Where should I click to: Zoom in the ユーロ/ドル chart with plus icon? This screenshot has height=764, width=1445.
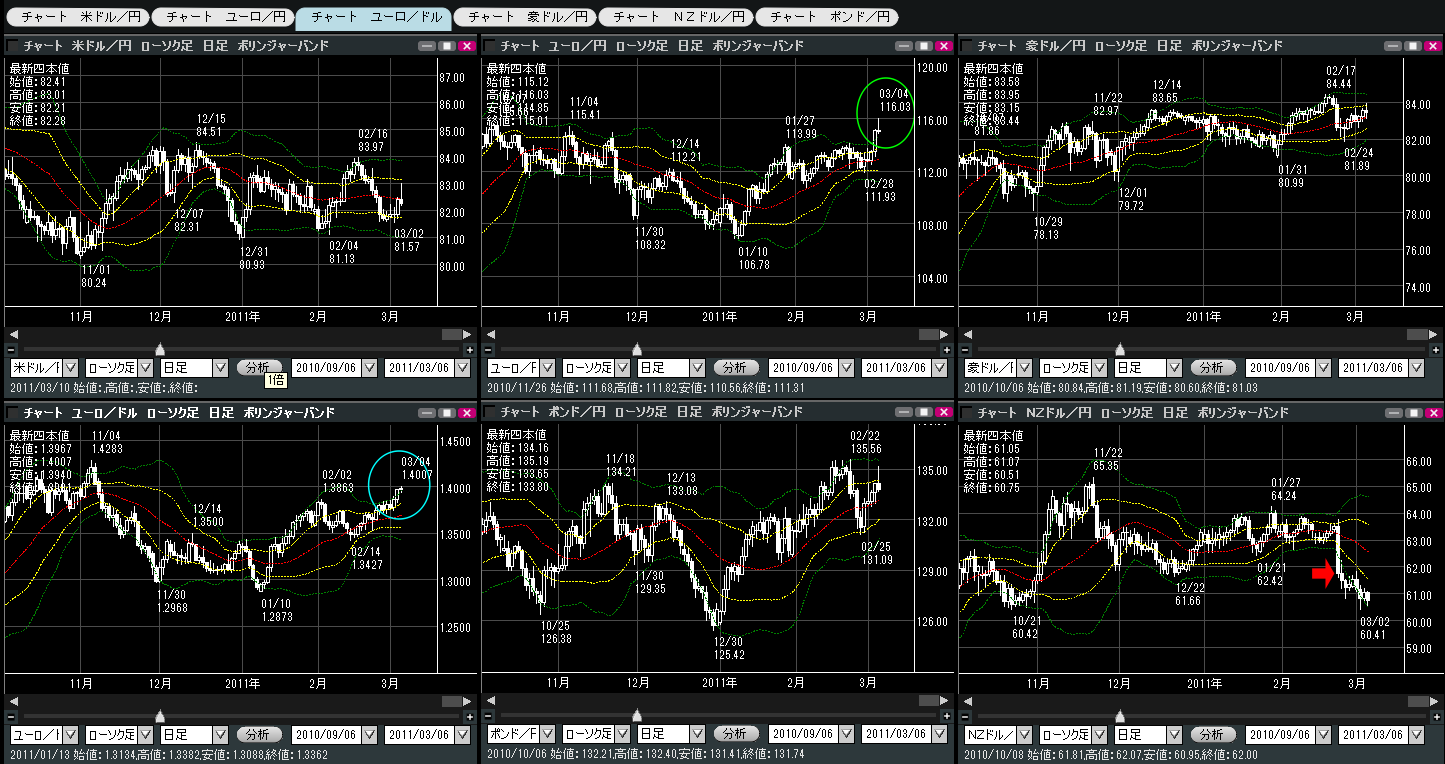[470, 717]
